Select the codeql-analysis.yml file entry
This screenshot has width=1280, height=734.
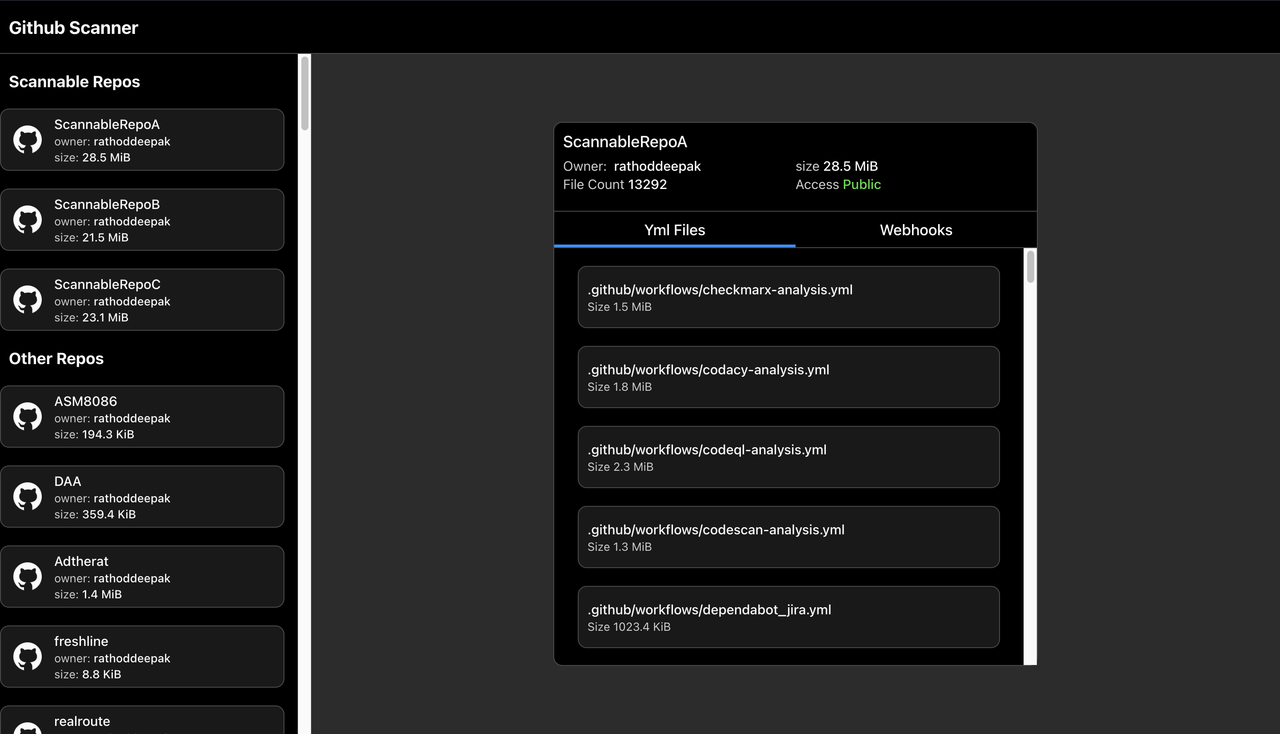pos(788,456)
